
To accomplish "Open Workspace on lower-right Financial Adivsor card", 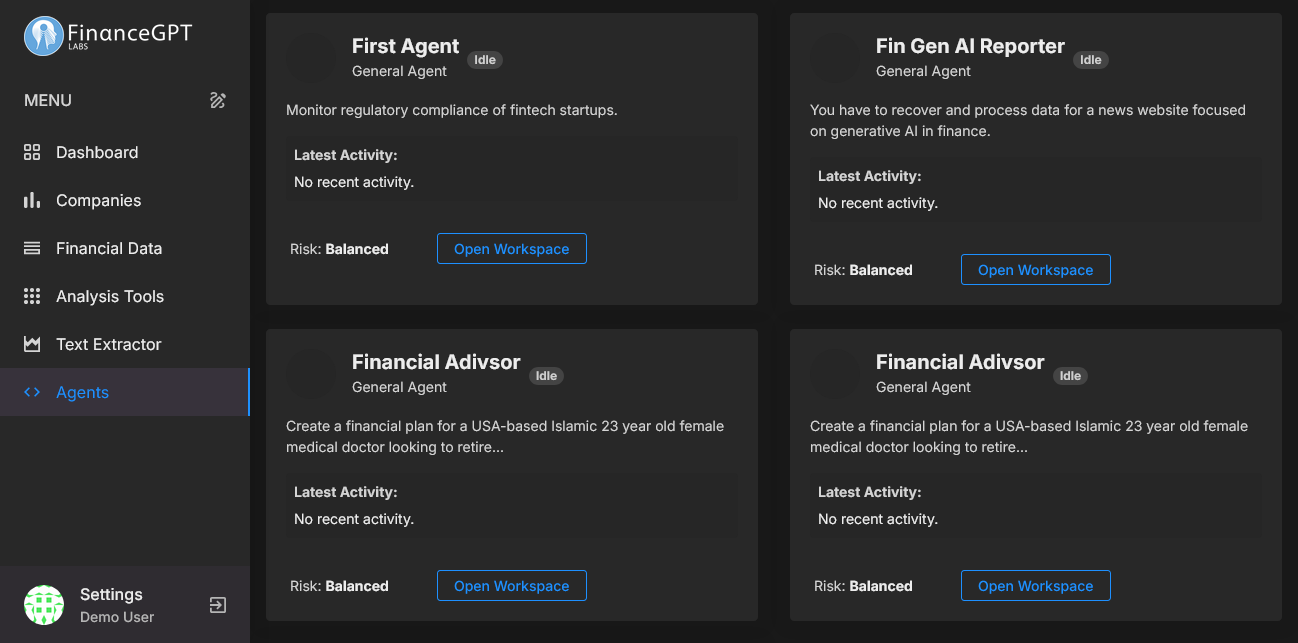I will pyautogui.click(x=1035, y=585).
